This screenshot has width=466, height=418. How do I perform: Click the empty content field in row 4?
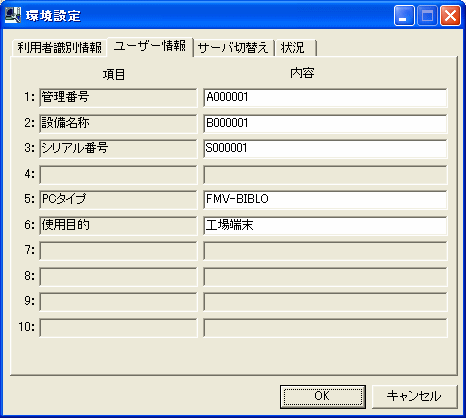pos(325,175)
